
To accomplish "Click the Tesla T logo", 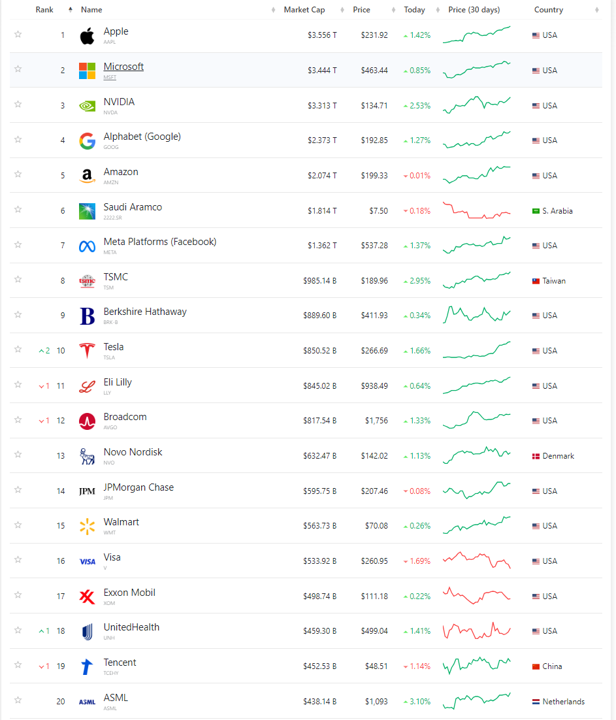I will coord(87,351).
